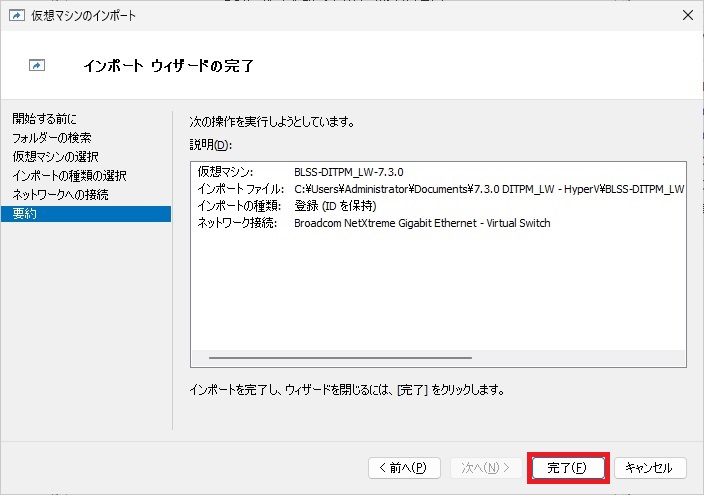This screenshot has height=495, width=704.
Task: Select the 開始する前に wizard step
Action: tap(44, 119)
